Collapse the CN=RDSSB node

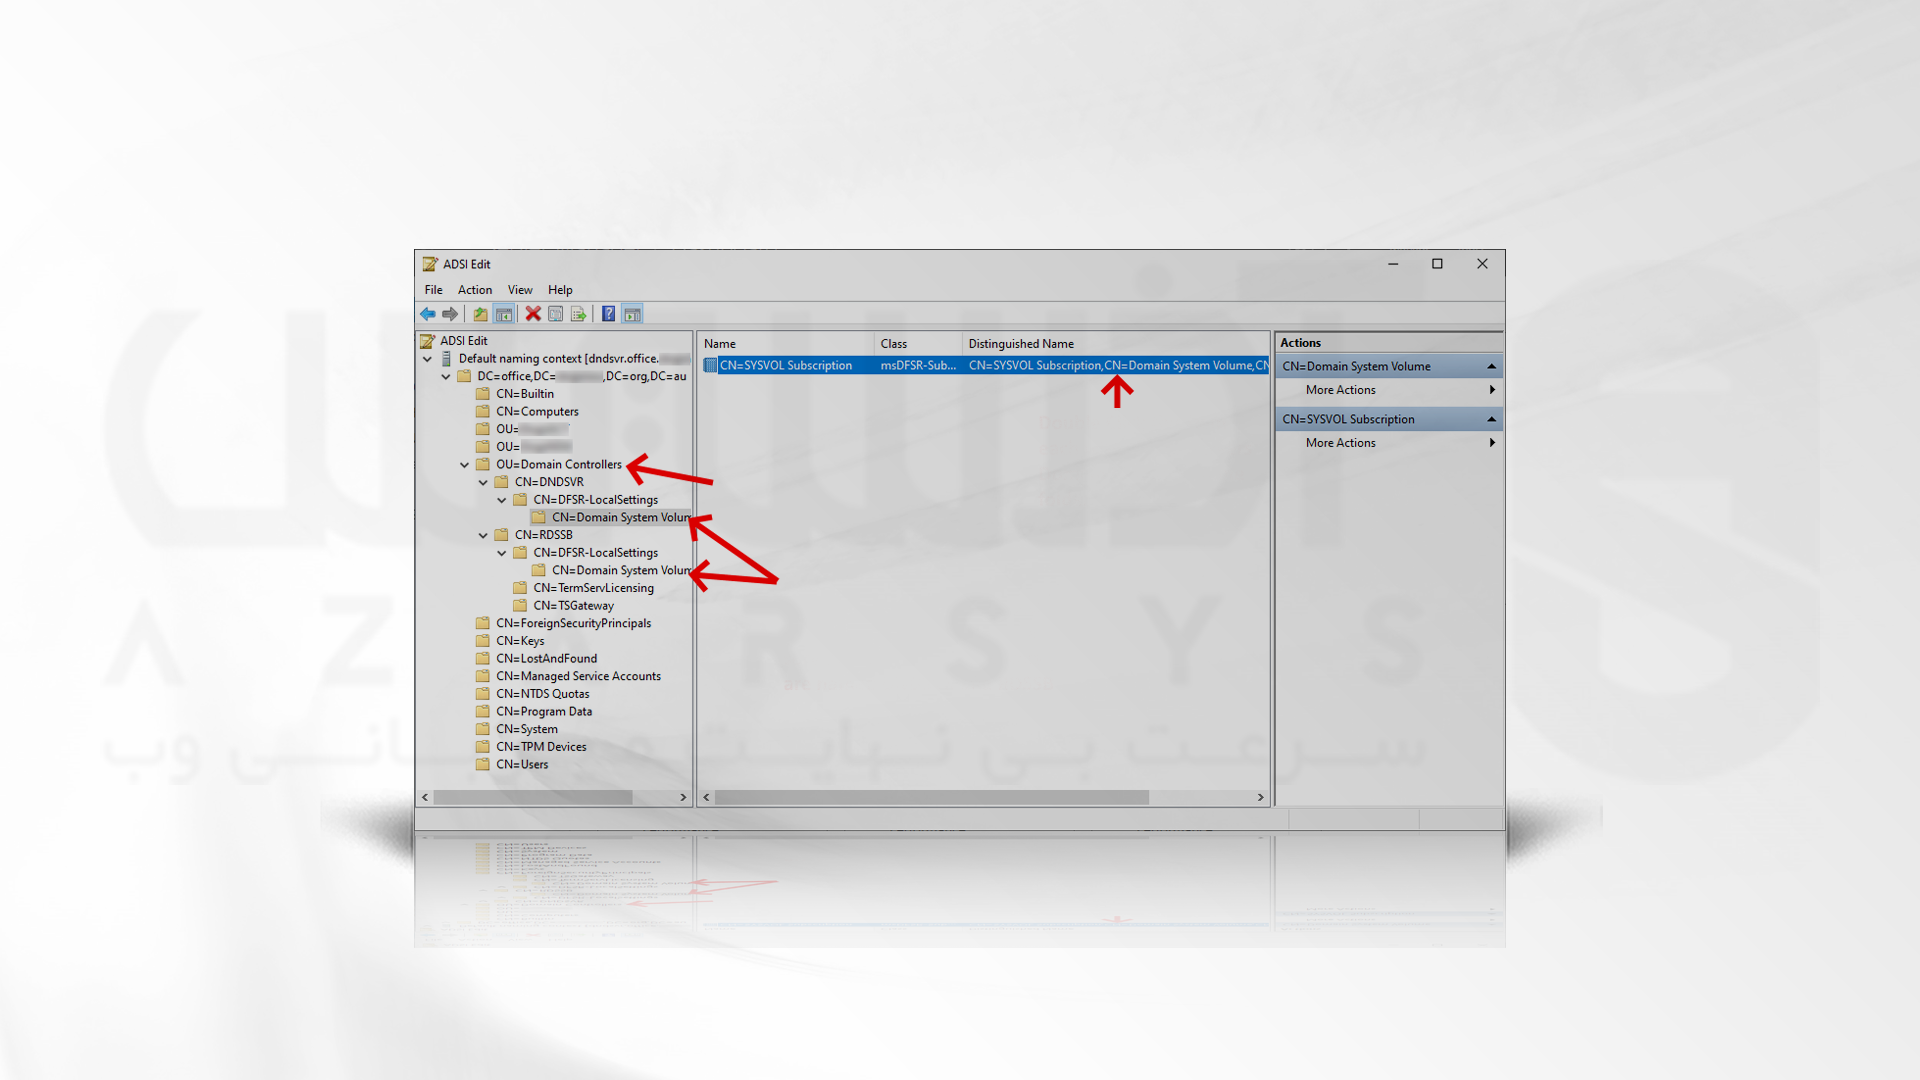483,535
